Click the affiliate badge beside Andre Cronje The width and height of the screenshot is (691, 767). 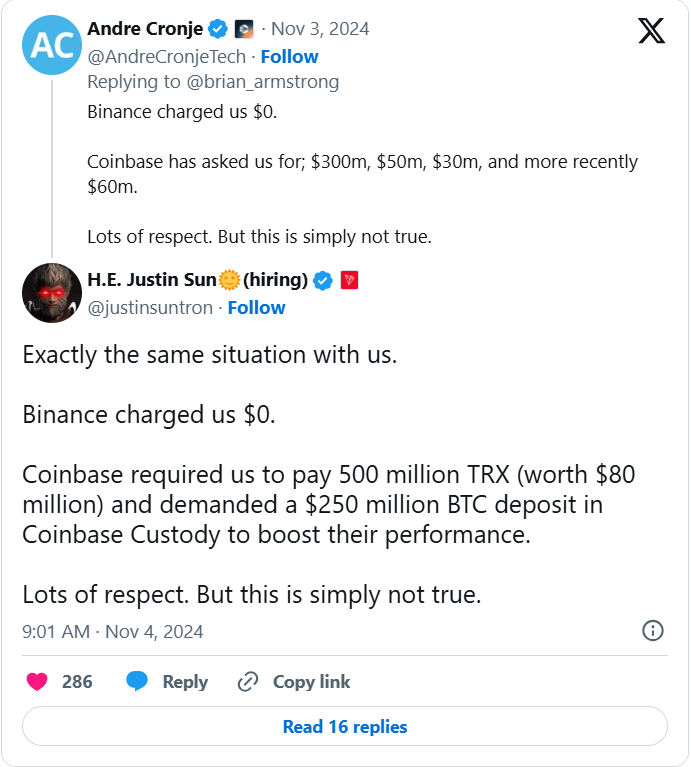coord(245,29)
